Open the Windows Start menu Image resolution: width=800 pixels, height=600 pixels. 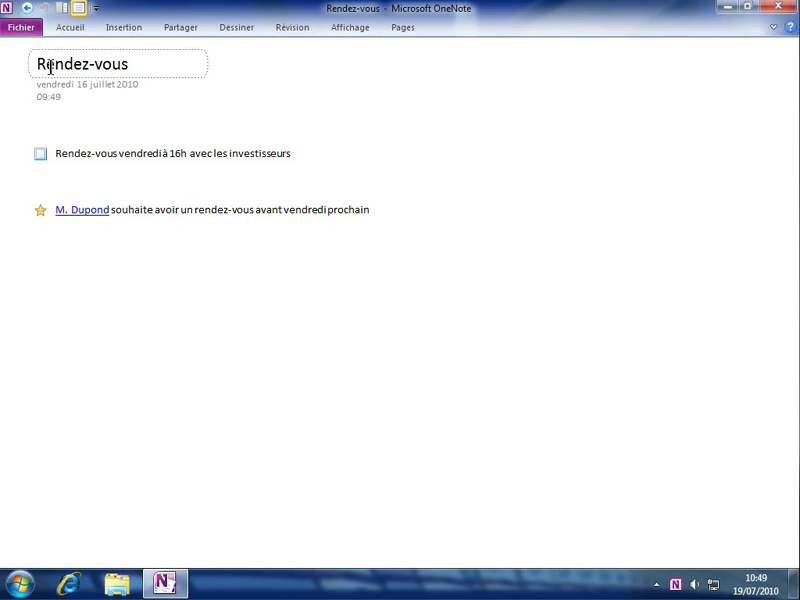point(19,584)
